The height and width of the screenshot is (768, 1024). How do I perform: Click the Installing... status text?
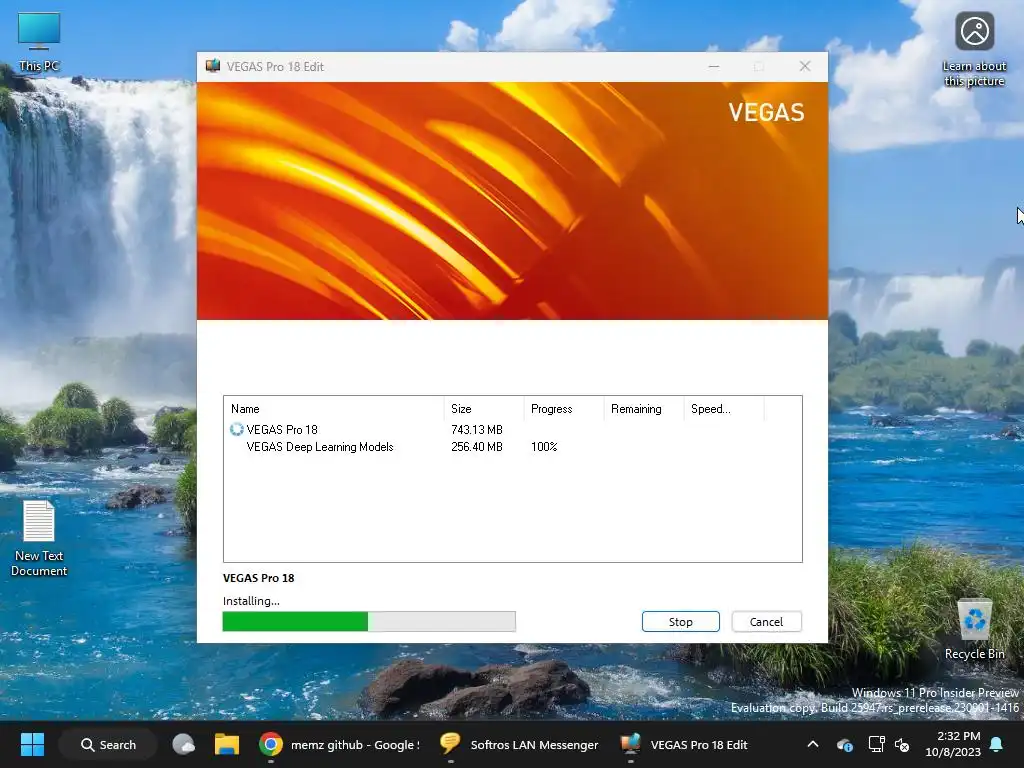click(x=251, y=601)
